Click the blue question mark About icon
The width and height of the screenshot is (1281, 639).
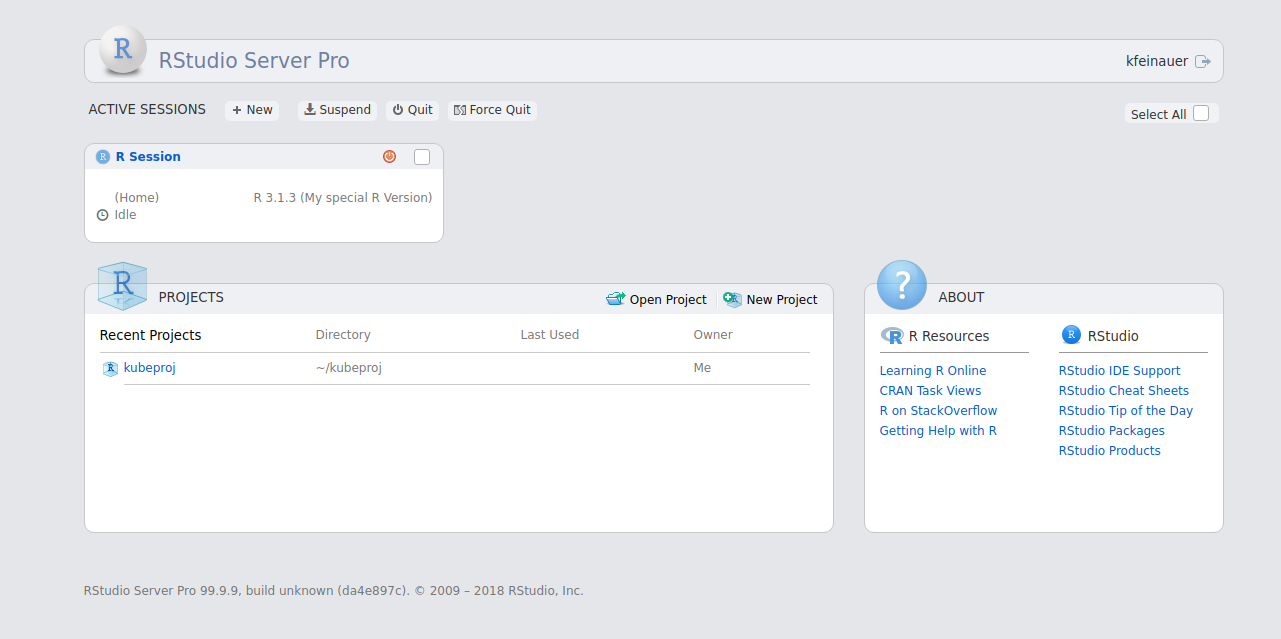[x=901, y=285]
